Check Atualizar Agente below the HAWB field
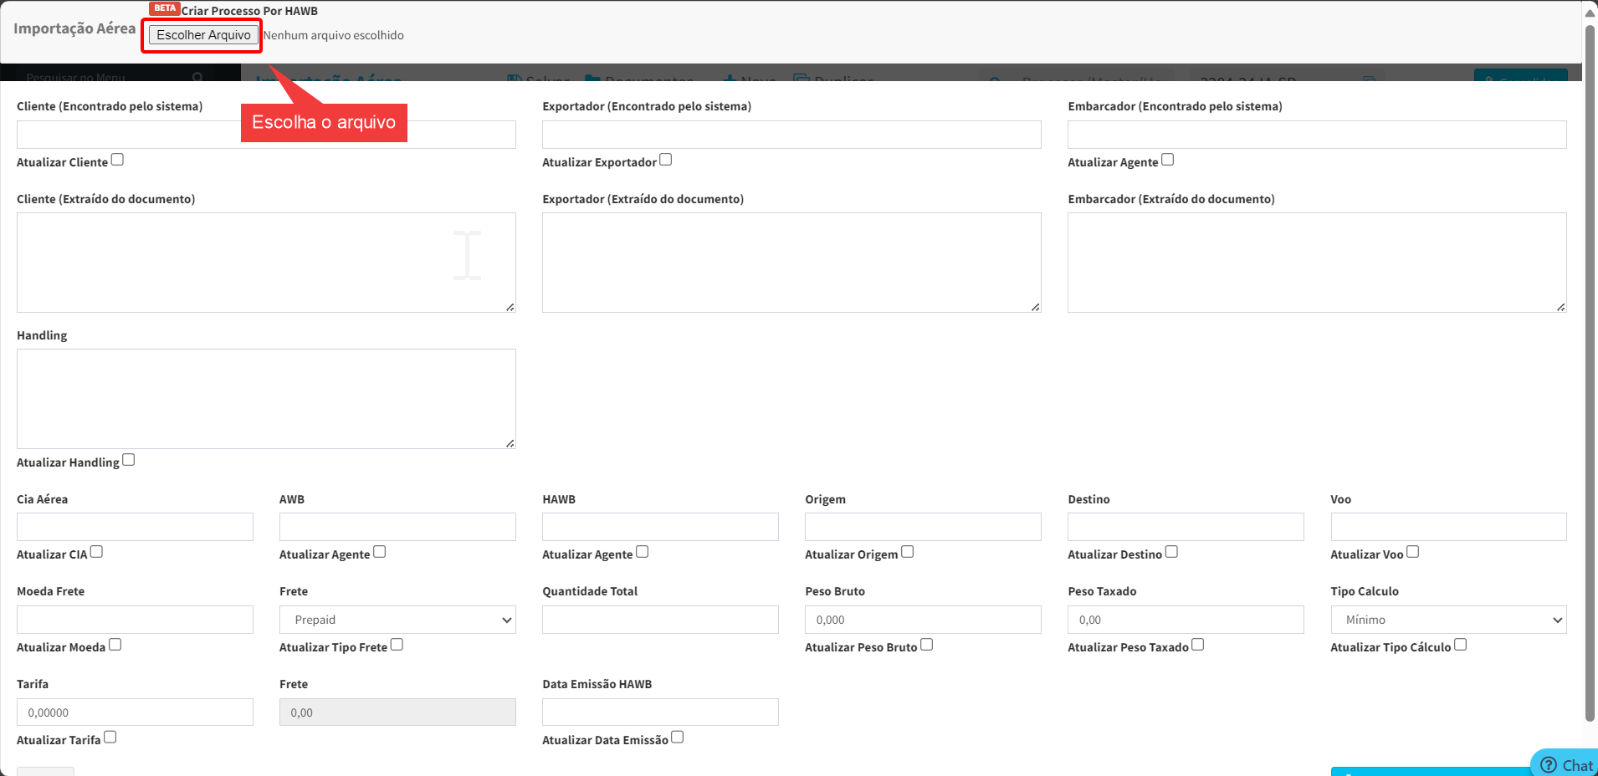This screenshot has width=1598, height=776. tap(642, 552)
